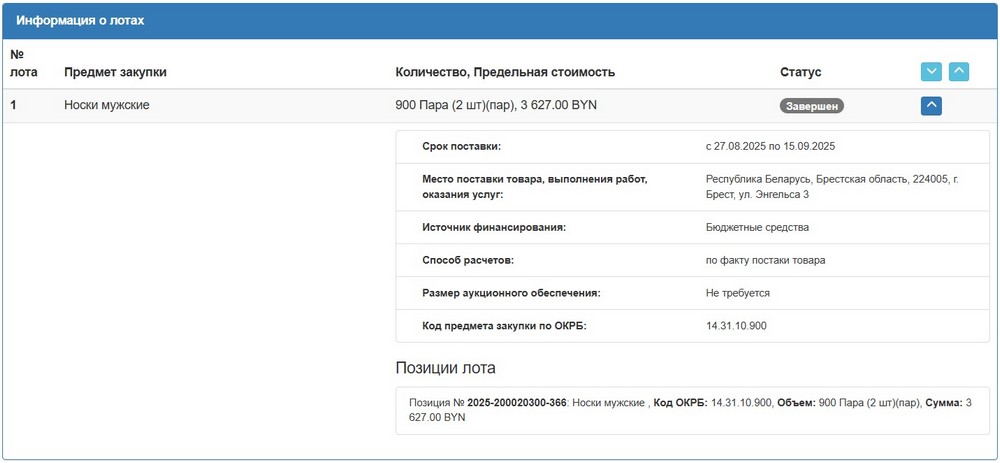
Task: Click position number '2025-200020300-366'
Action: pyautogui.click(x=517, y=402)
